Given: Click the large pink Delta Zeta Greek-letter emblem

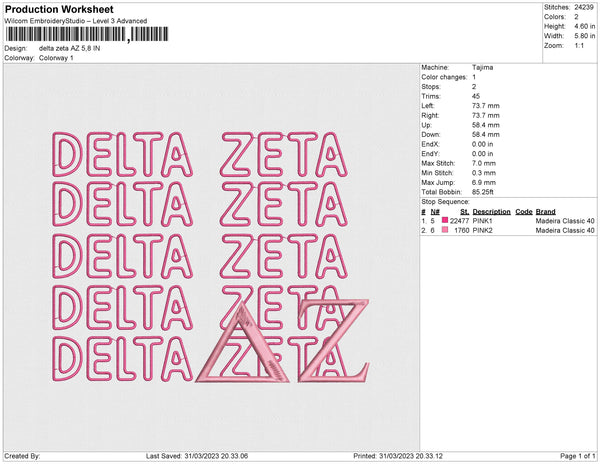Looking at the screenshot, I should click(x=282, y=341).
